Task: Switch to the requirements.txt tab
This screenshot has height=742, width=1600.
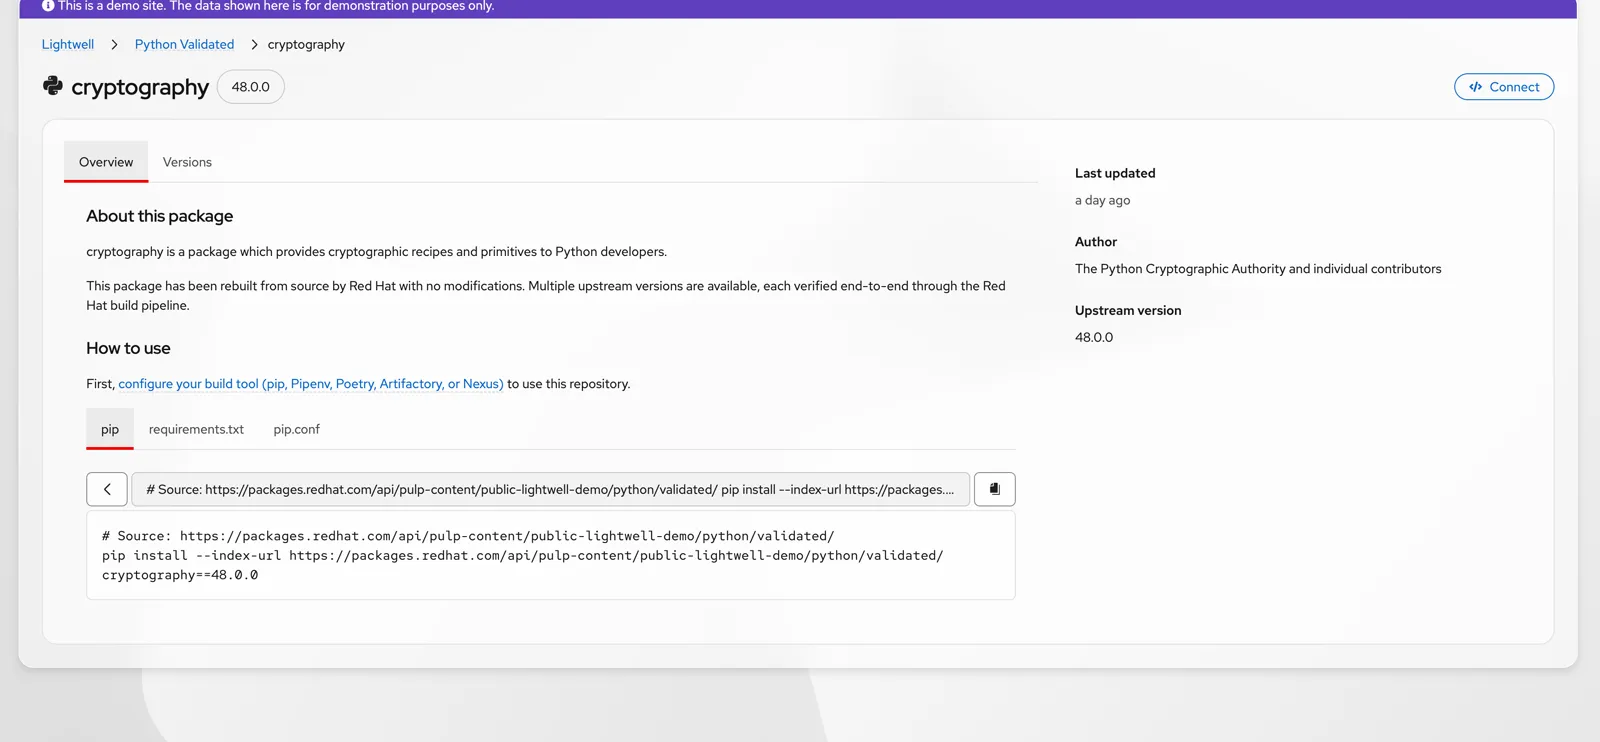Action: pyautogui.click(x=196, y=429)
